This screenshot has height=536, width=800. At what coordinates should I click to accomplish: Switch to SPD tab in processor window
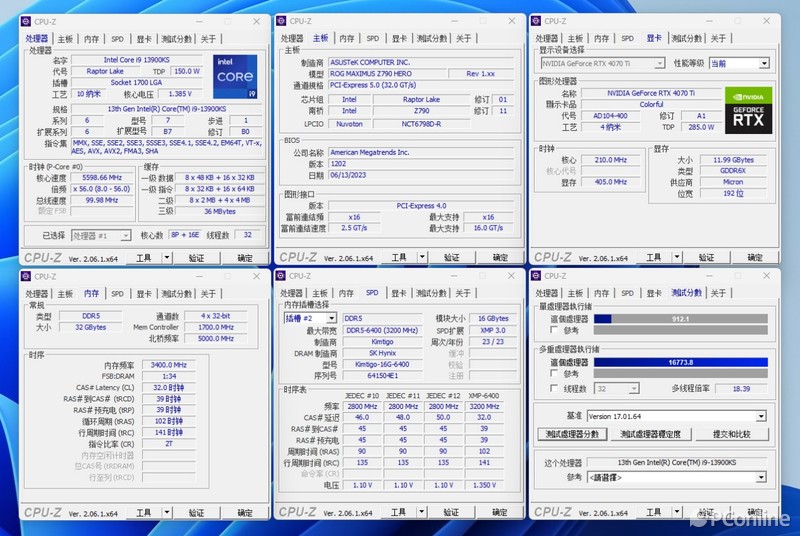click(117, 39)
